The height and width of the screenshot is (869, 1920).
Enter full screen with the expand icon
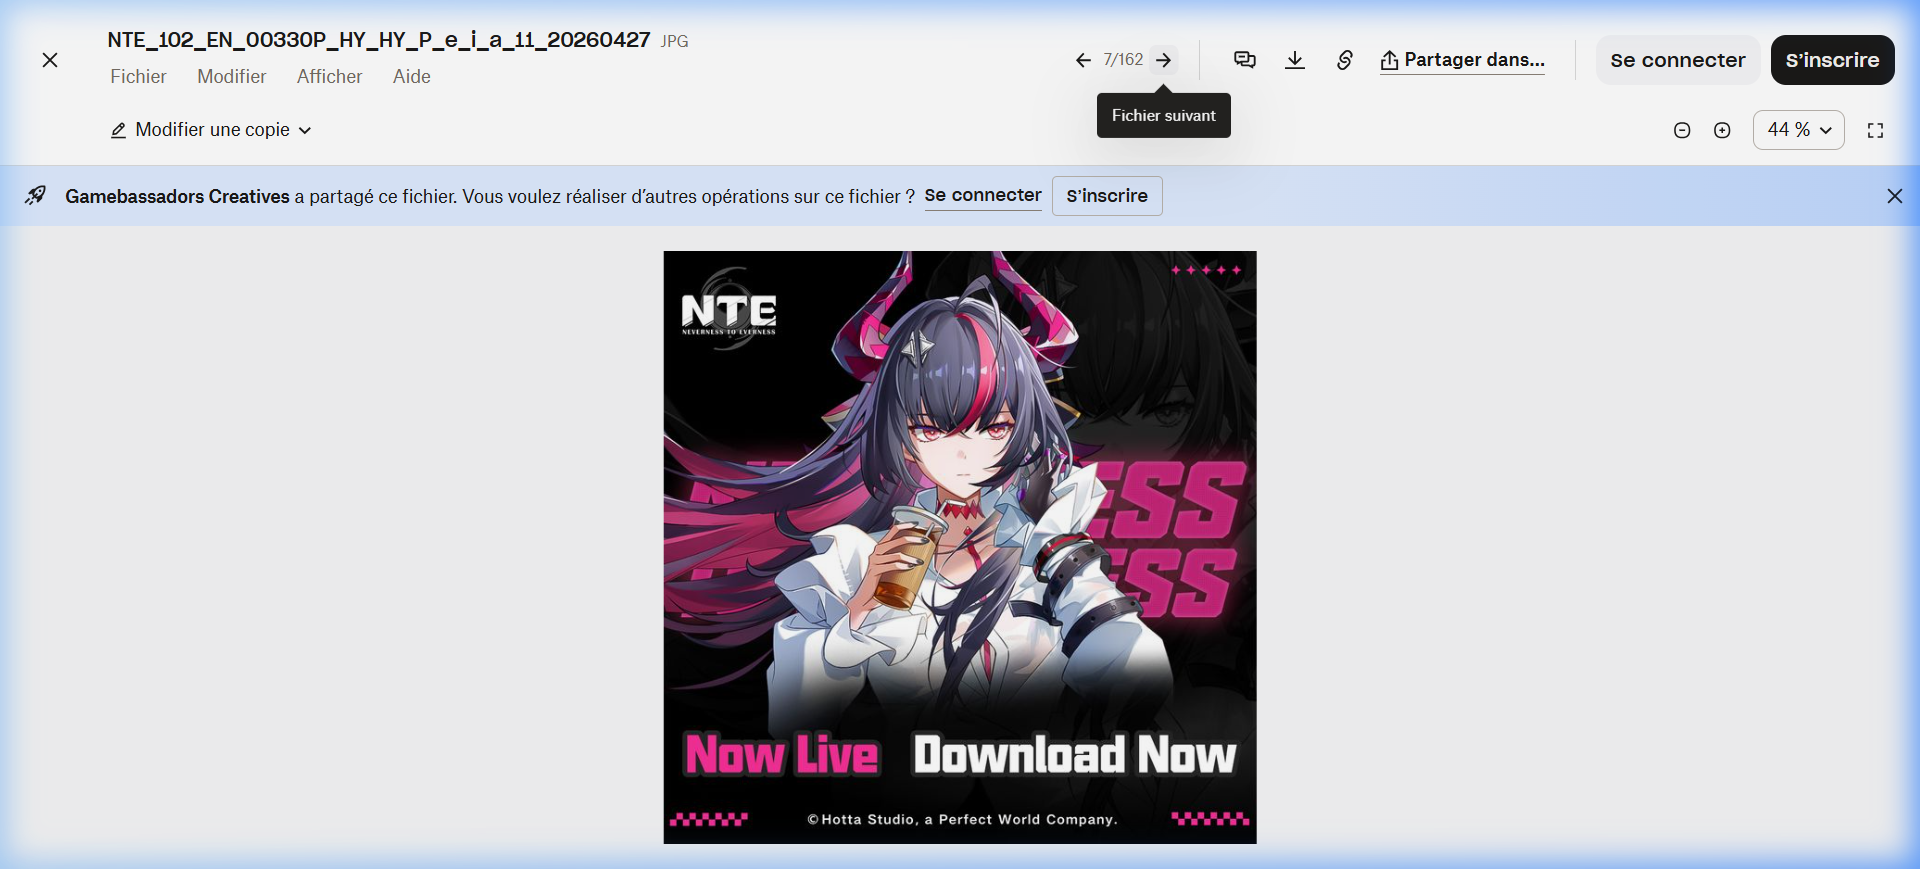click(x=1875, y=130)
